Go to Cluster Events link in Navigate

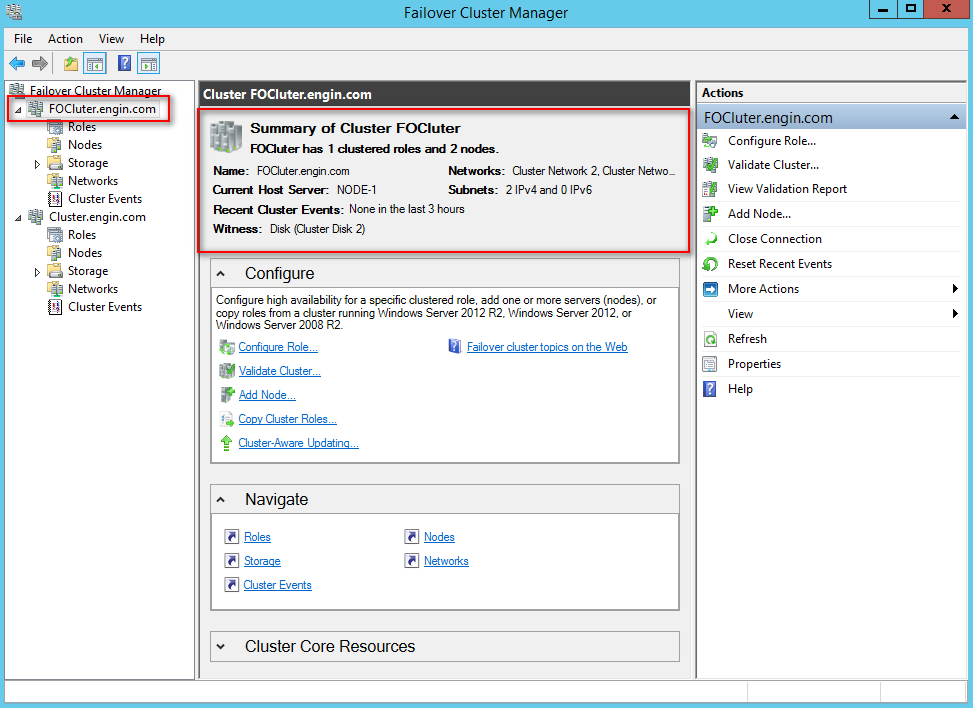[277, 585]
